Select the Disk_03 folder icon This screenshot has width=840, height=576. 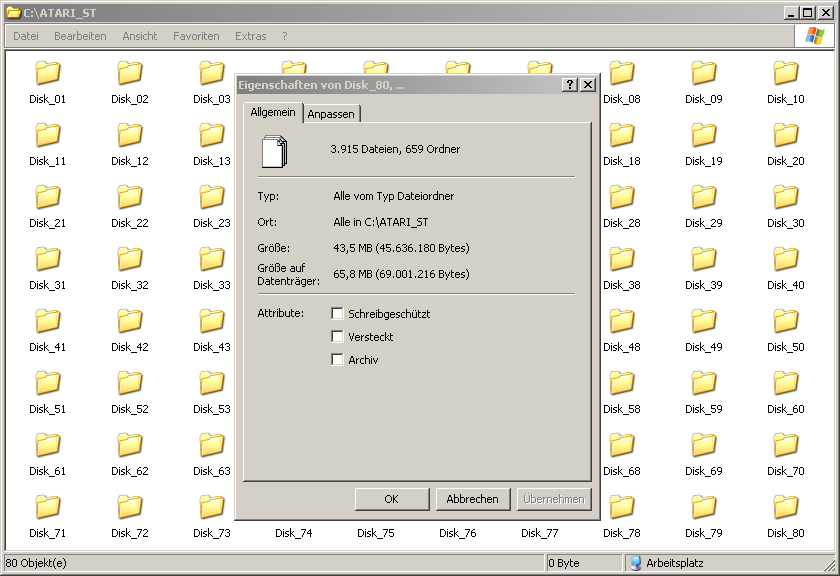(x=212, y=73)
